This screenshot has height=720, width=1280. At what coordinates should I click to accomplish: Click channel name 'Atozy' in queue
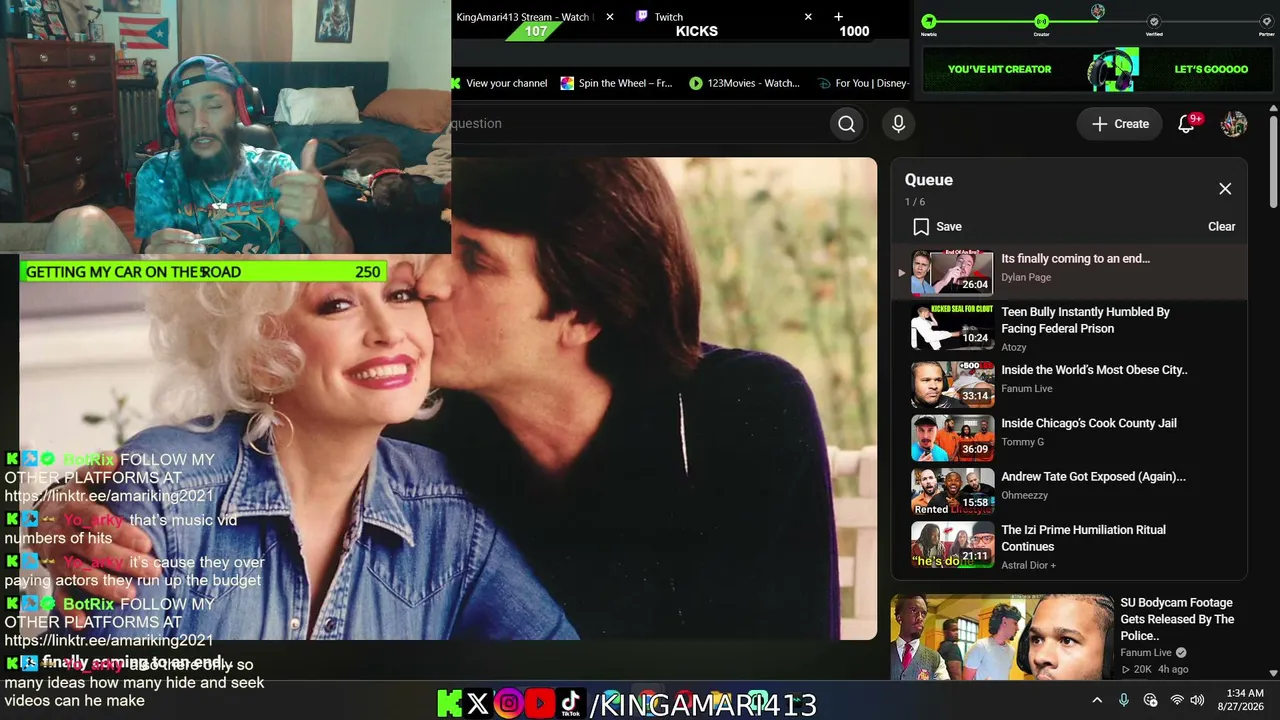point(1014,348)
